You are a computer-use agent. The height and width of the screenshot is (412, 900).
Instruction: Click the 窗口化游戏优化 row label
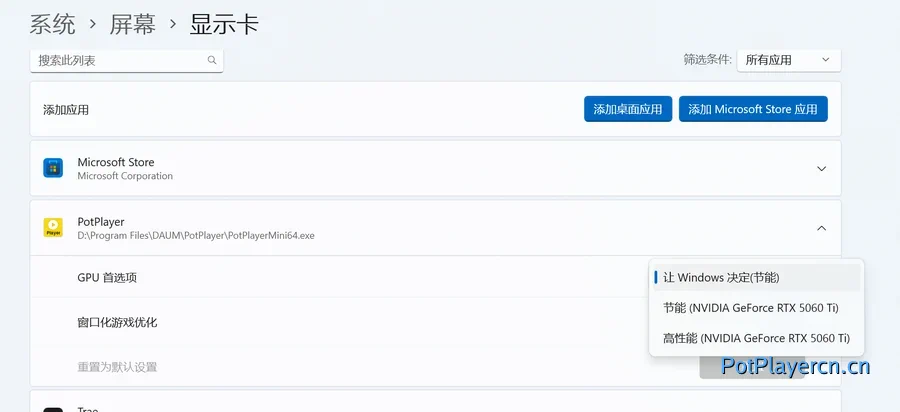[x=117, y=322]
